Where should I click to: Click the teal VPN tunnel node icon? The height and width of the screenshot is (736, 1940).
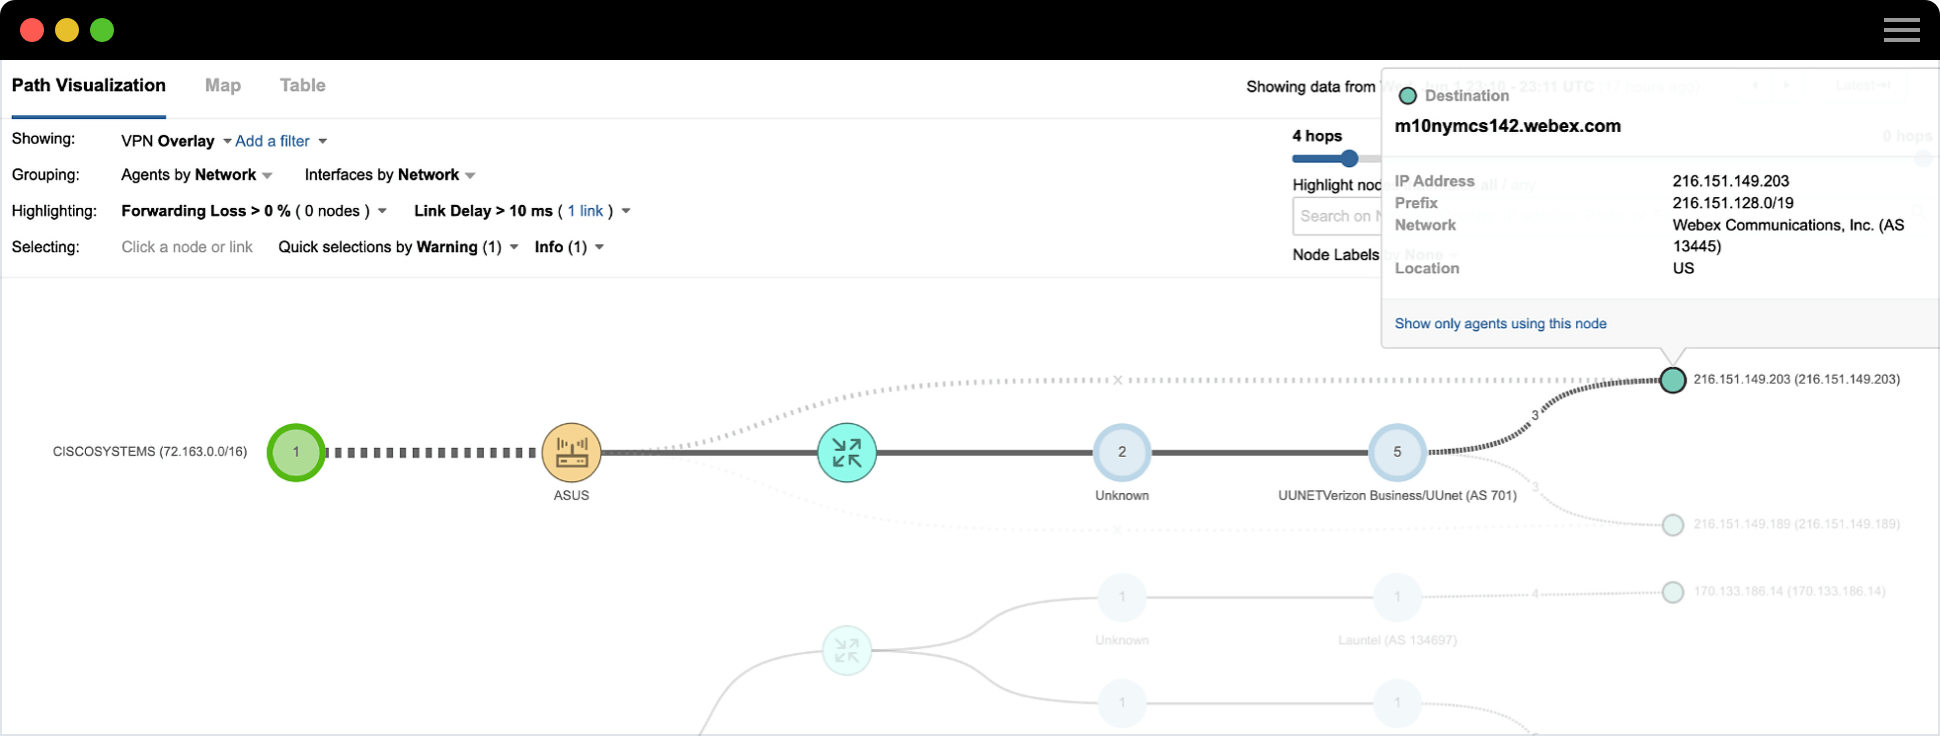[x=846, y=453]
